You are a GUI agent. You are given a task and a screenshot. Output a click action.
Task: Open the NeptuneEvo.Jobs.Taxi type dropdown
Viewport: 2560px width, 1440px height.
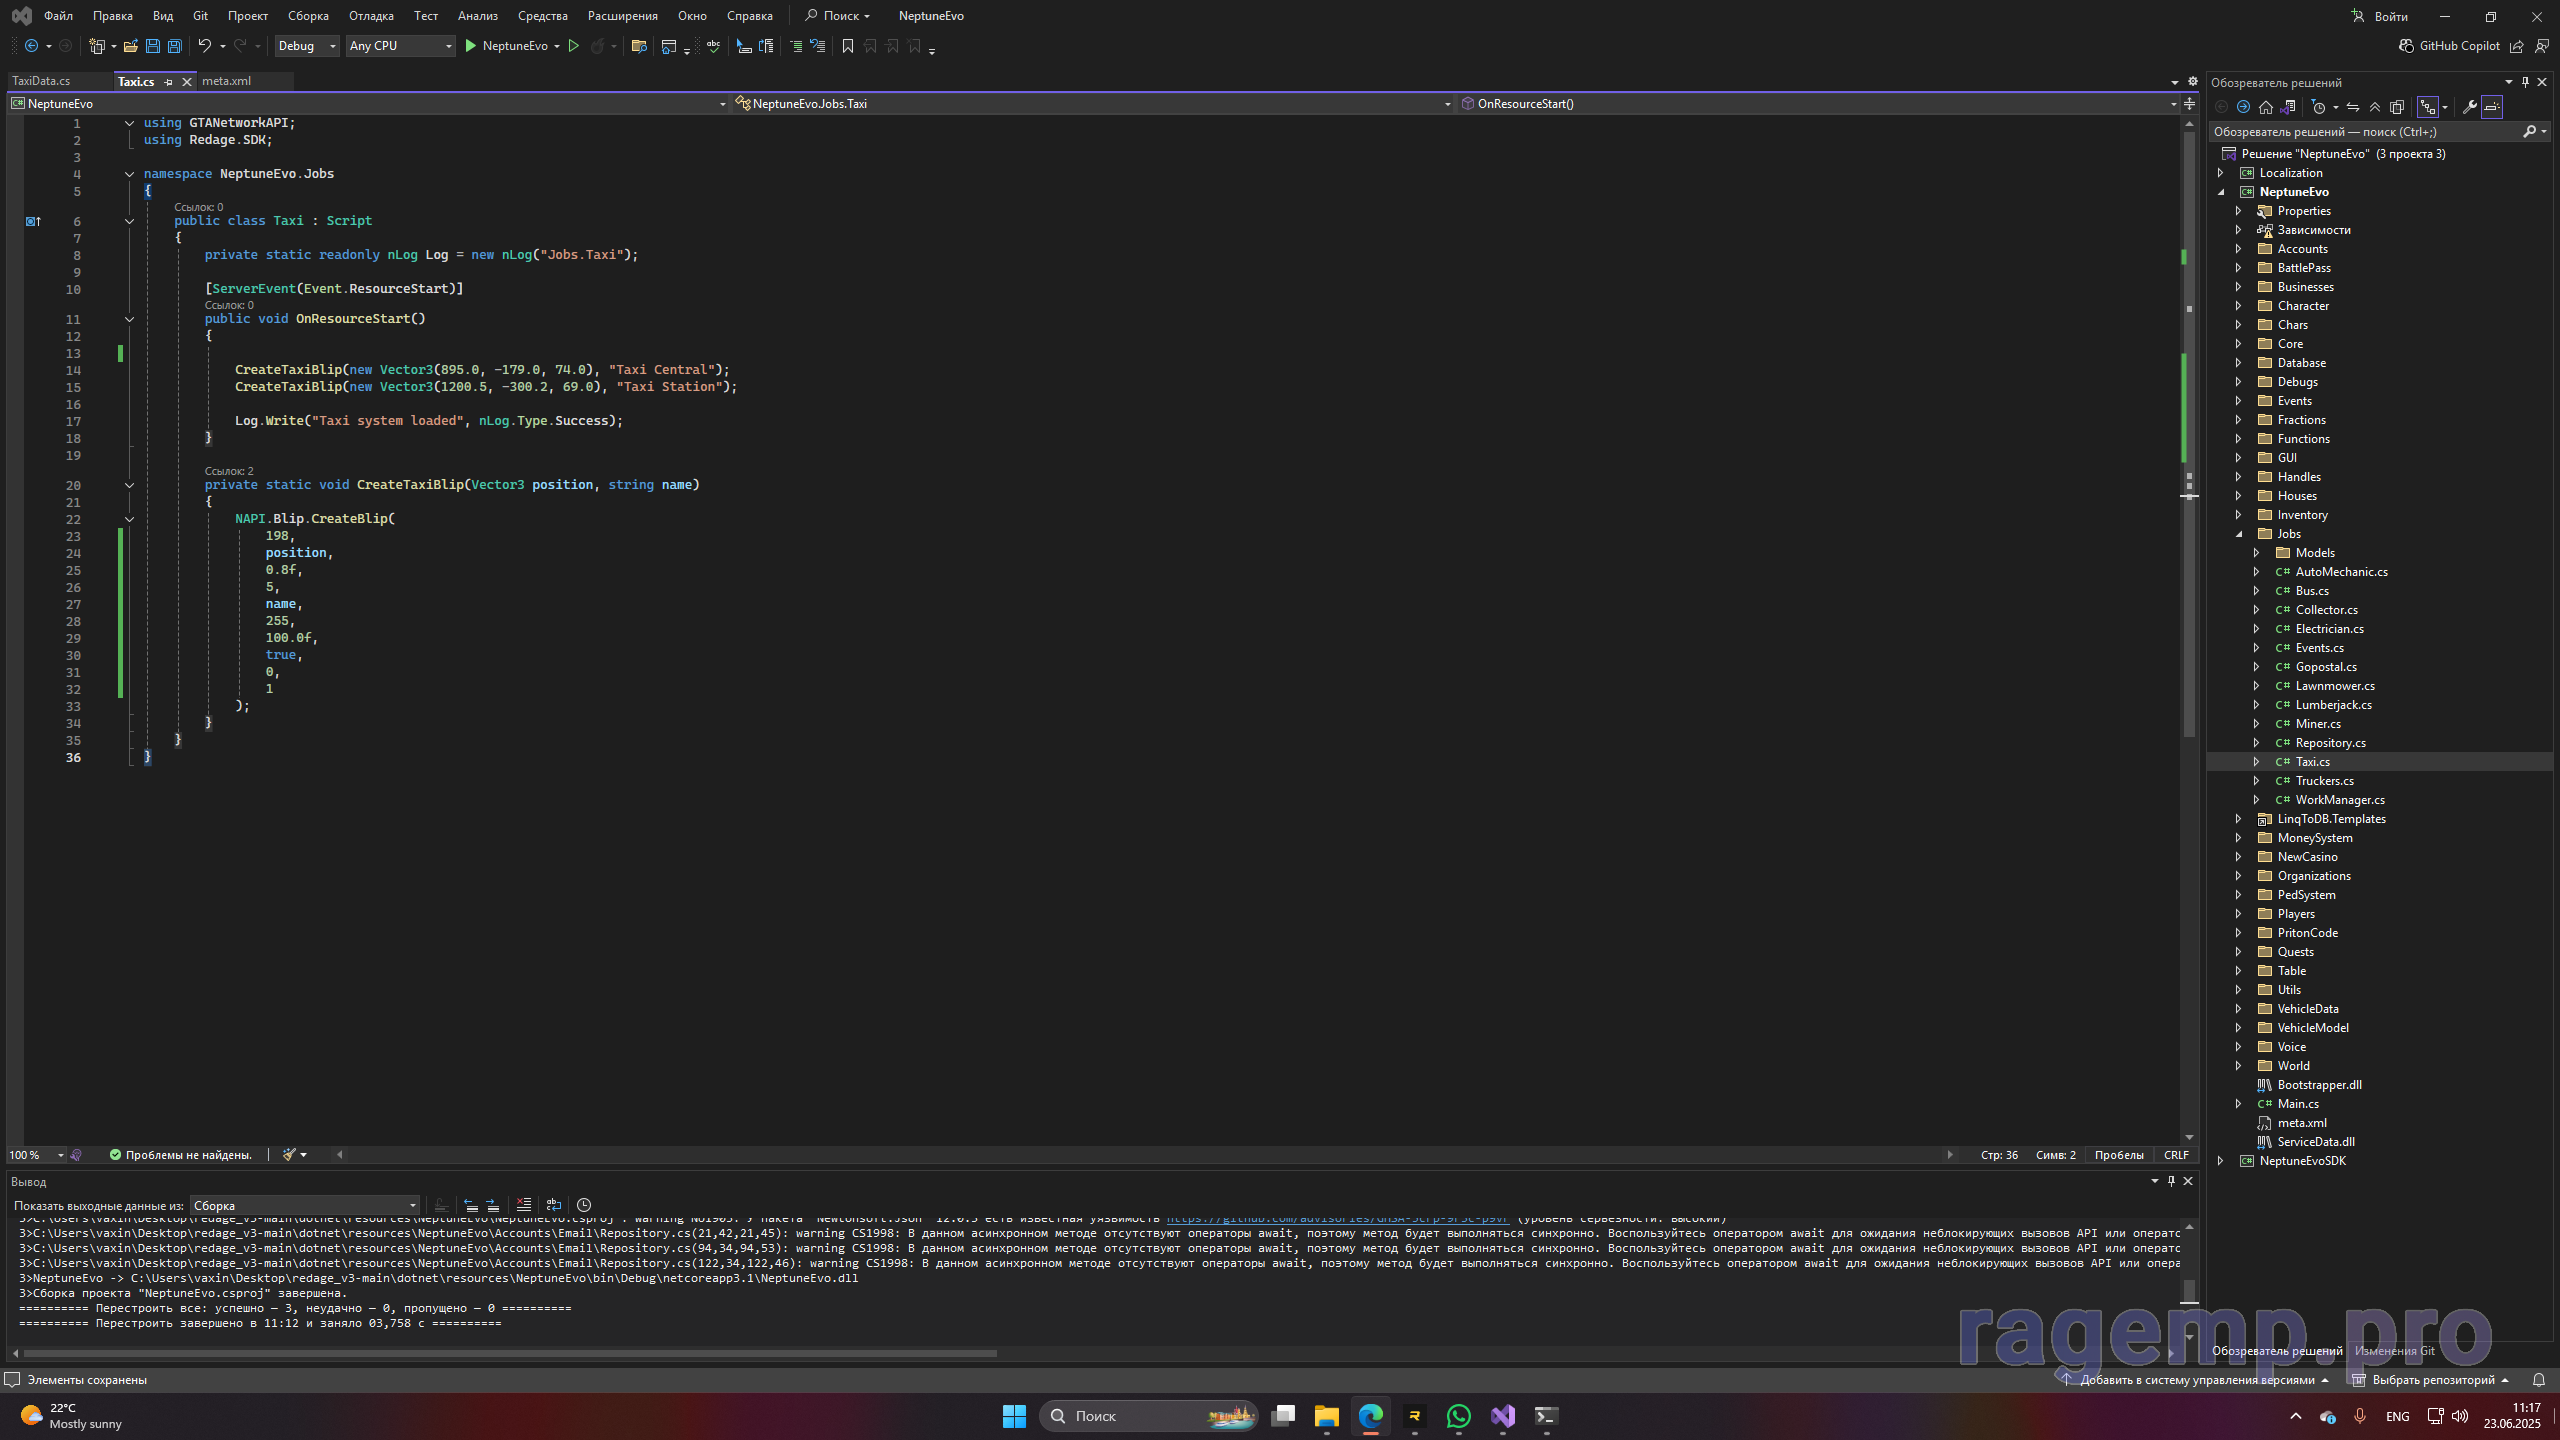1093,104
